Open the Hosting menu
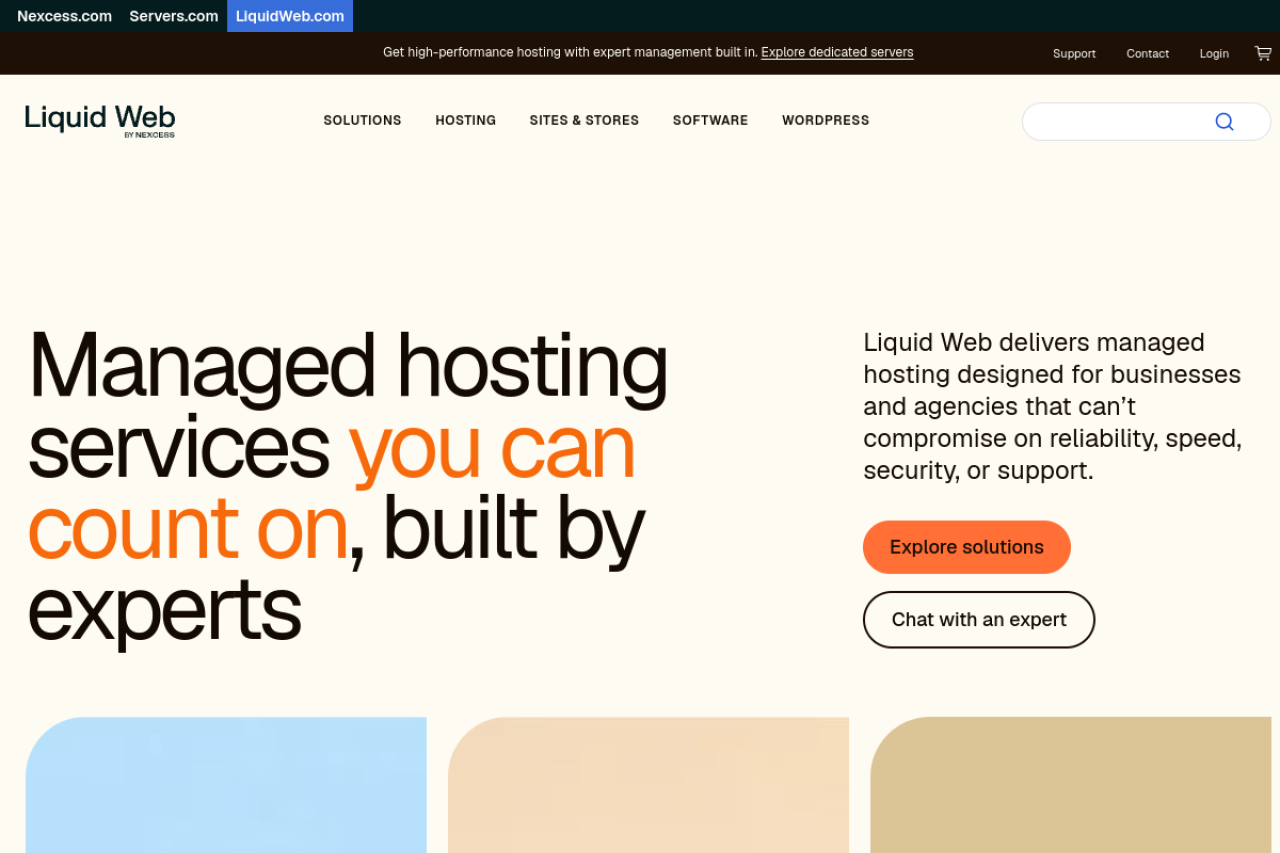The height and width of the screenshot is (853, 1280). click(466, 120)
